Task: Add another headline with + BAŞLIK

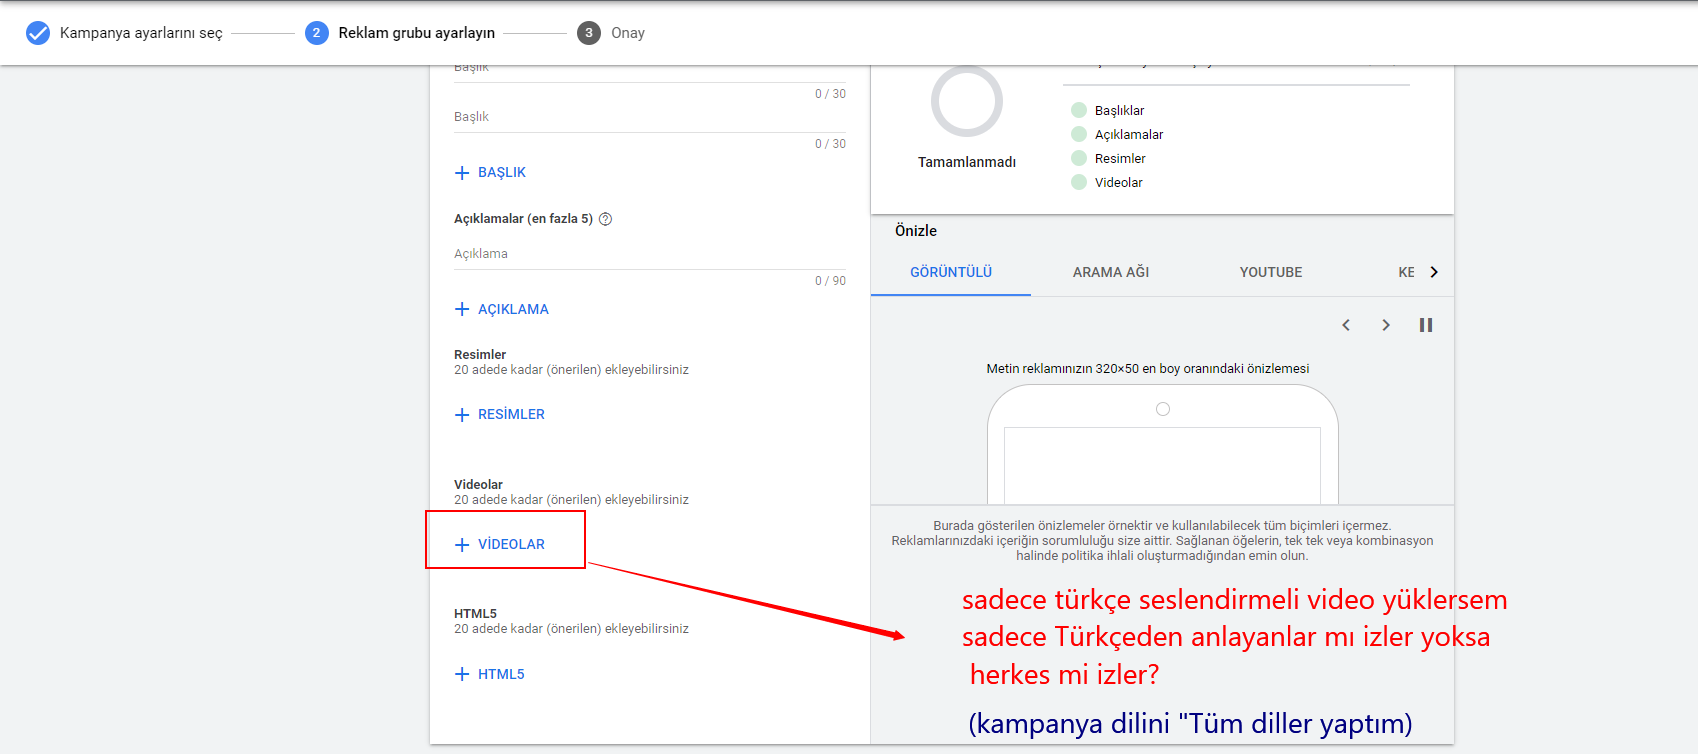Action: (x=490, y=173)
